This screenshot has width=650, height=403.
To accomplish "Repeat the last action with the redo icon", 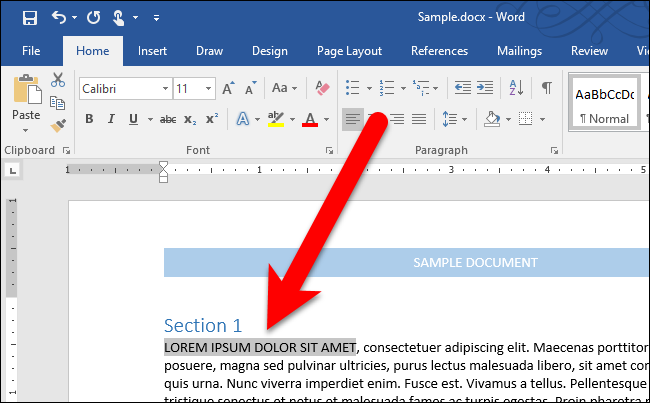I will [x=94, y=17].
